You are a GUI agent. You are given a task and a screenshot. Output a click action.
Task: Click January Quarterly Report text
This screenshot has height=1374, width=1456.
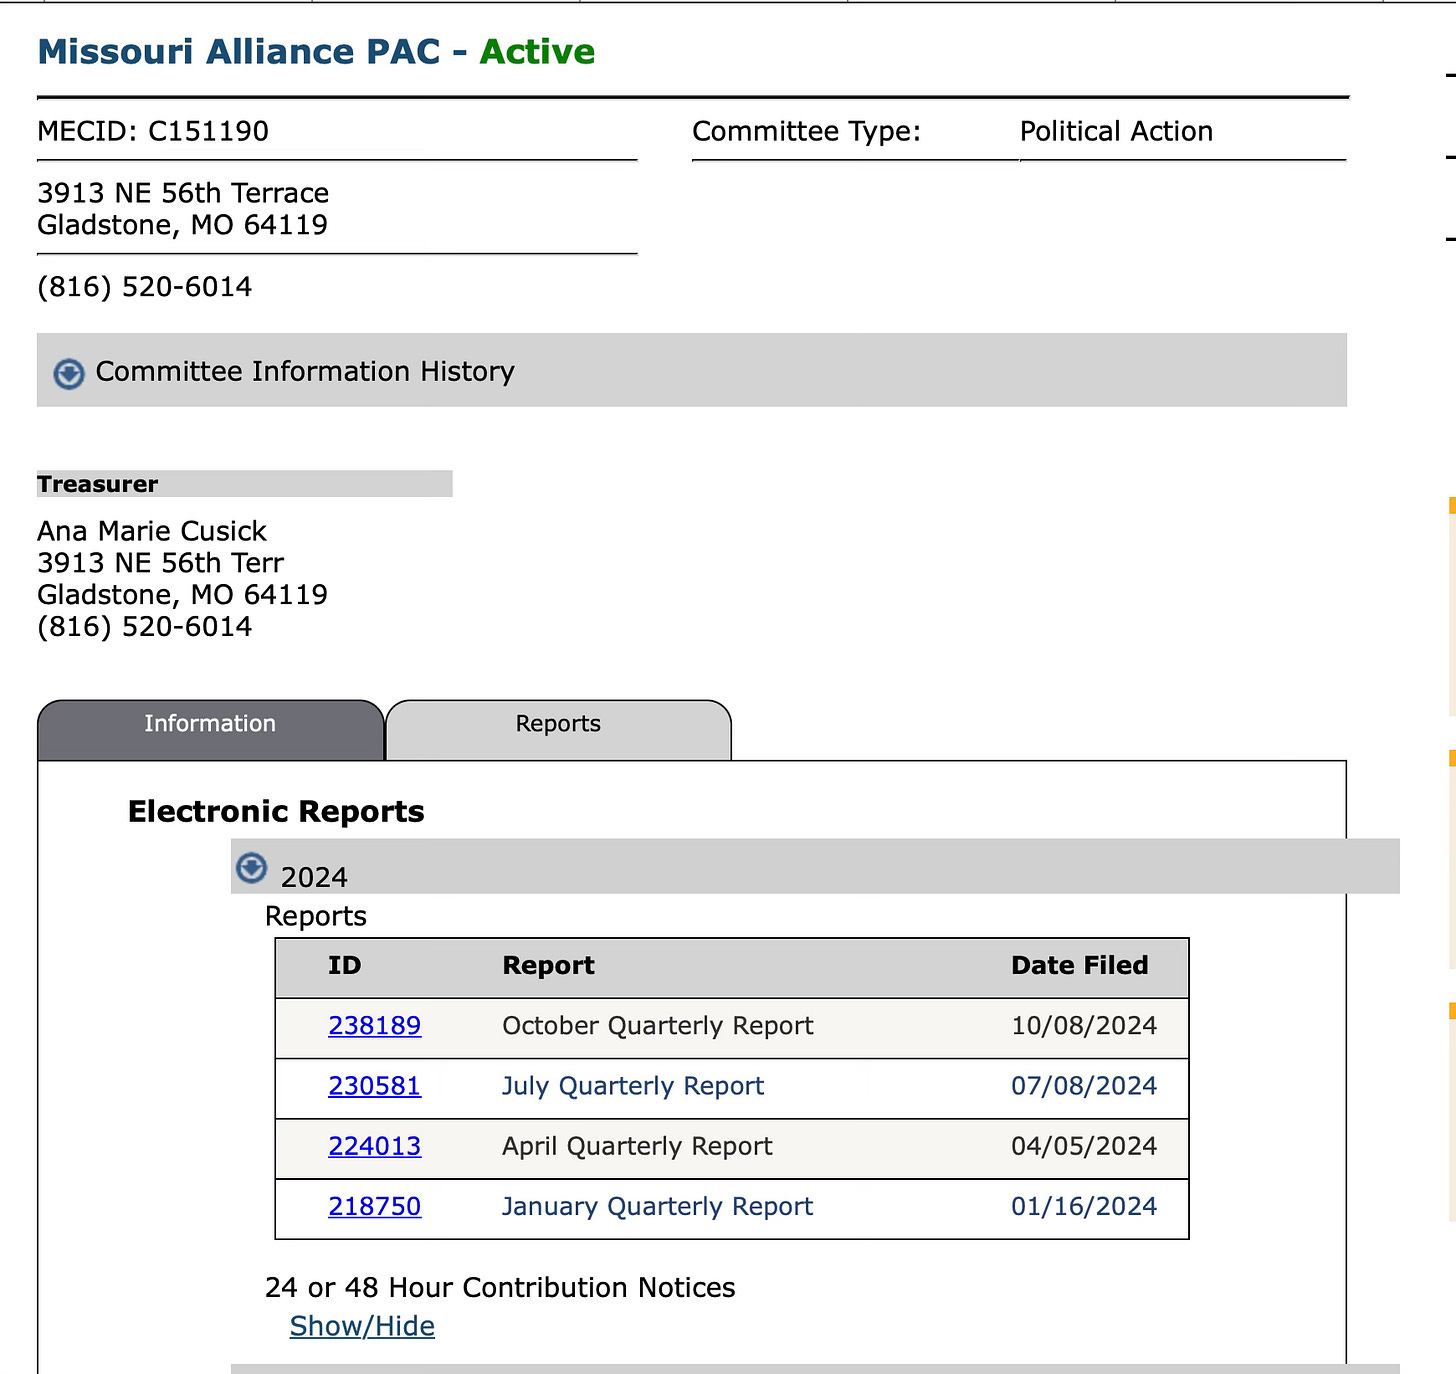(x=658, y=1206)
